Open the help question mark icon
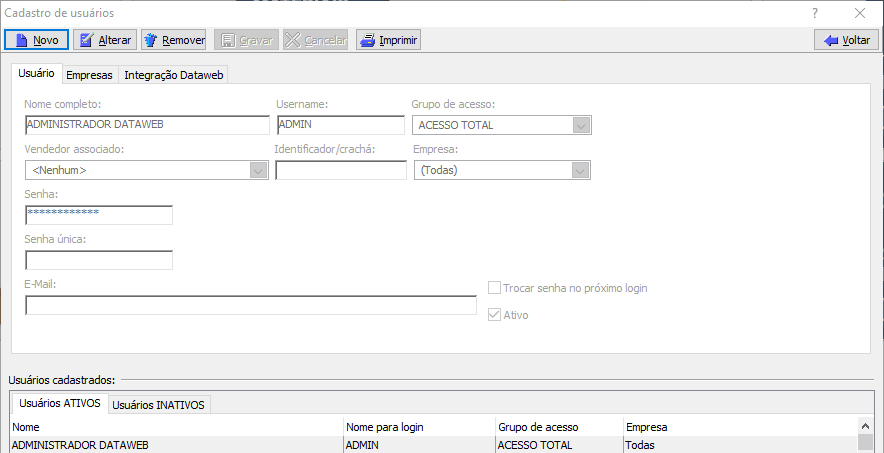The height and width of the screenshot is (453, 884). coord(815,13)
